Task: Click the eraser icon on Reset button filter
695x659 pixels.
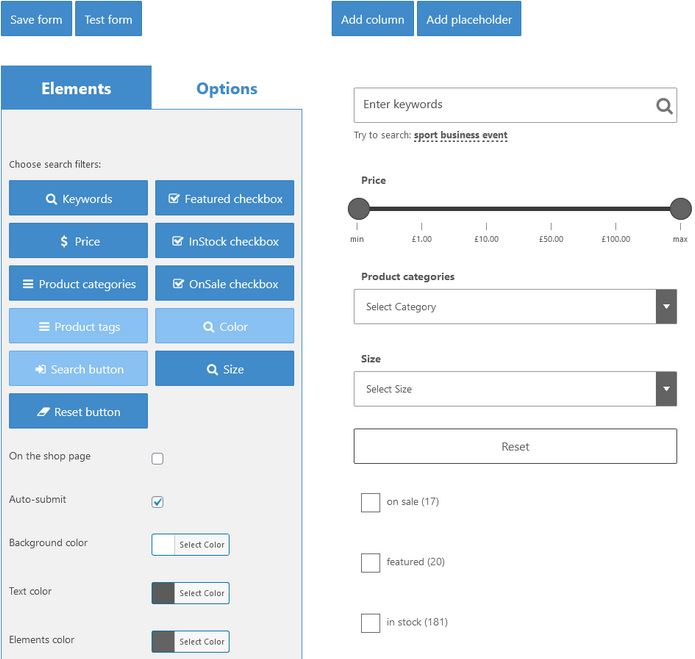Action: 43,412
